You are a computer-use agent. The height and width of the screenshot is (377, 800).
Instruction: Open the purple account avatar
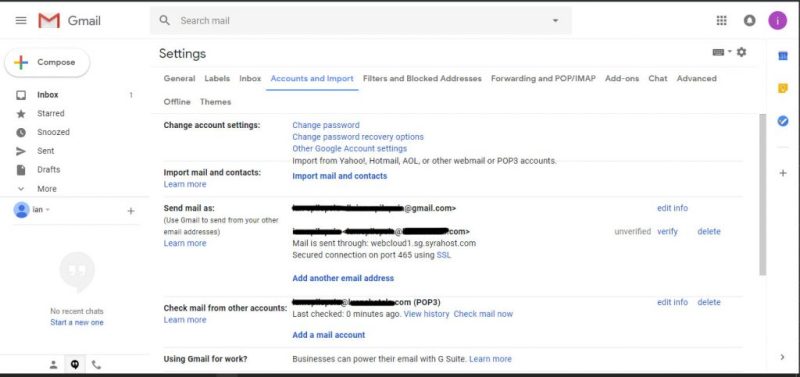click(x=778, y=20)
